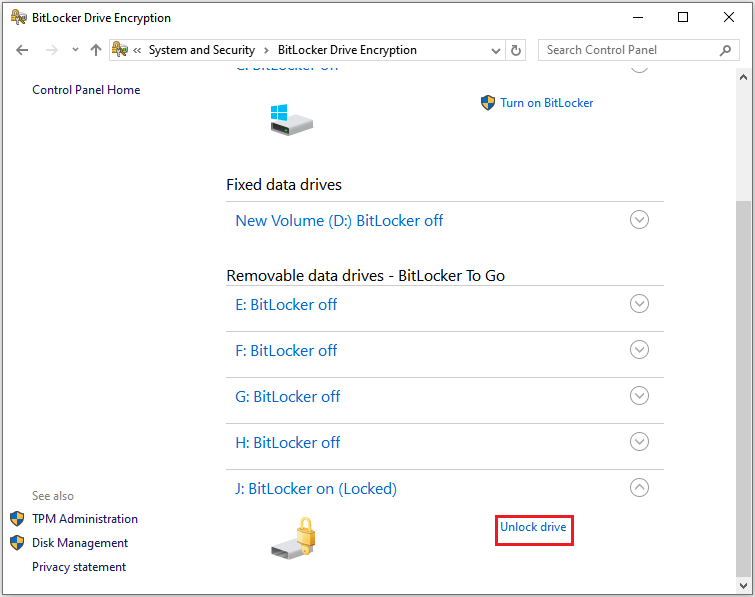Click the Forward navigation arrow
The height and width of the screenshot is (597, 755).
pyautogui.click(x=52, y=50)
